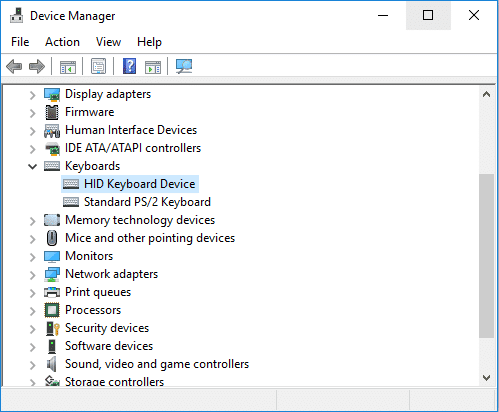This screenshot has width=499, height=412.
Task: Open the Properties toolbar icon
Action: [x=98, y=66]
